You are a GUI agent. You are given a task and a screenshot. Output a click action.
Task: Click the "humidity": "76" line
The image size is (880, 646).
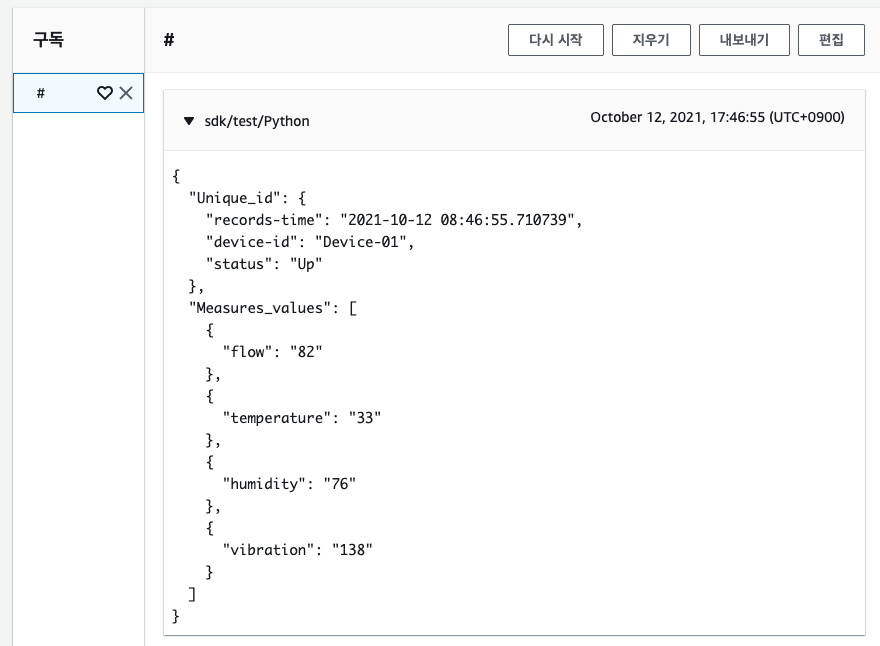coord(289,484)
